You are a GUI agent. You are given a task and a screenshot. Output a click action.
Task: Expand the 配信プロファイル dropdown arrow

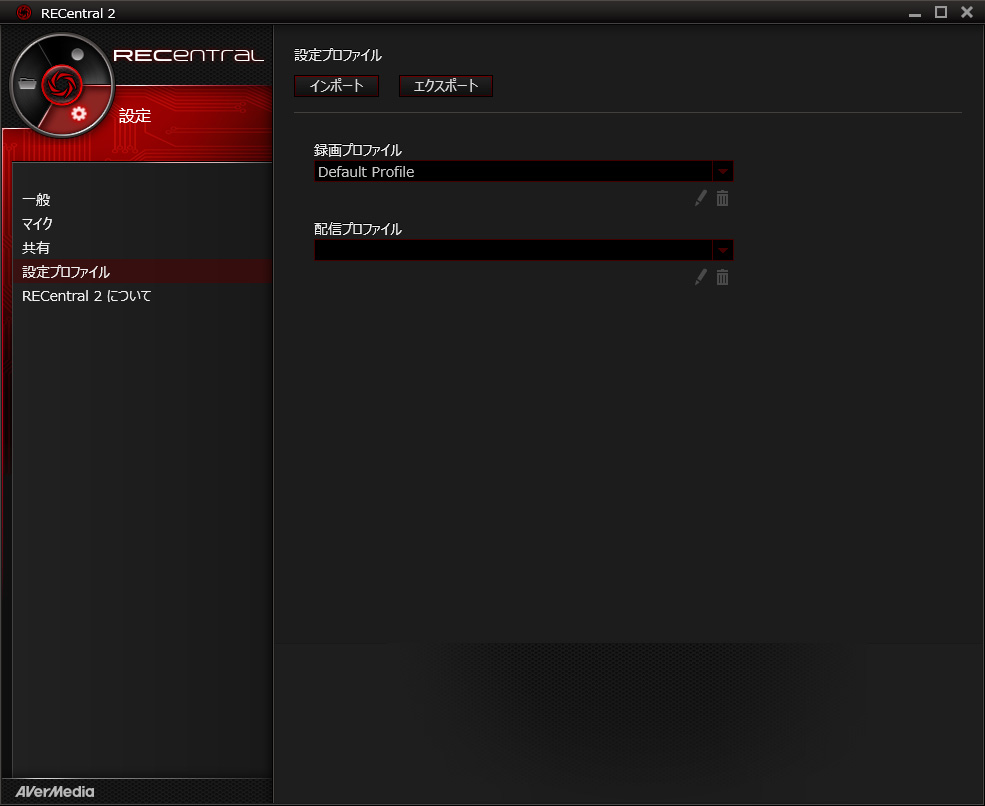coord(722,250)
